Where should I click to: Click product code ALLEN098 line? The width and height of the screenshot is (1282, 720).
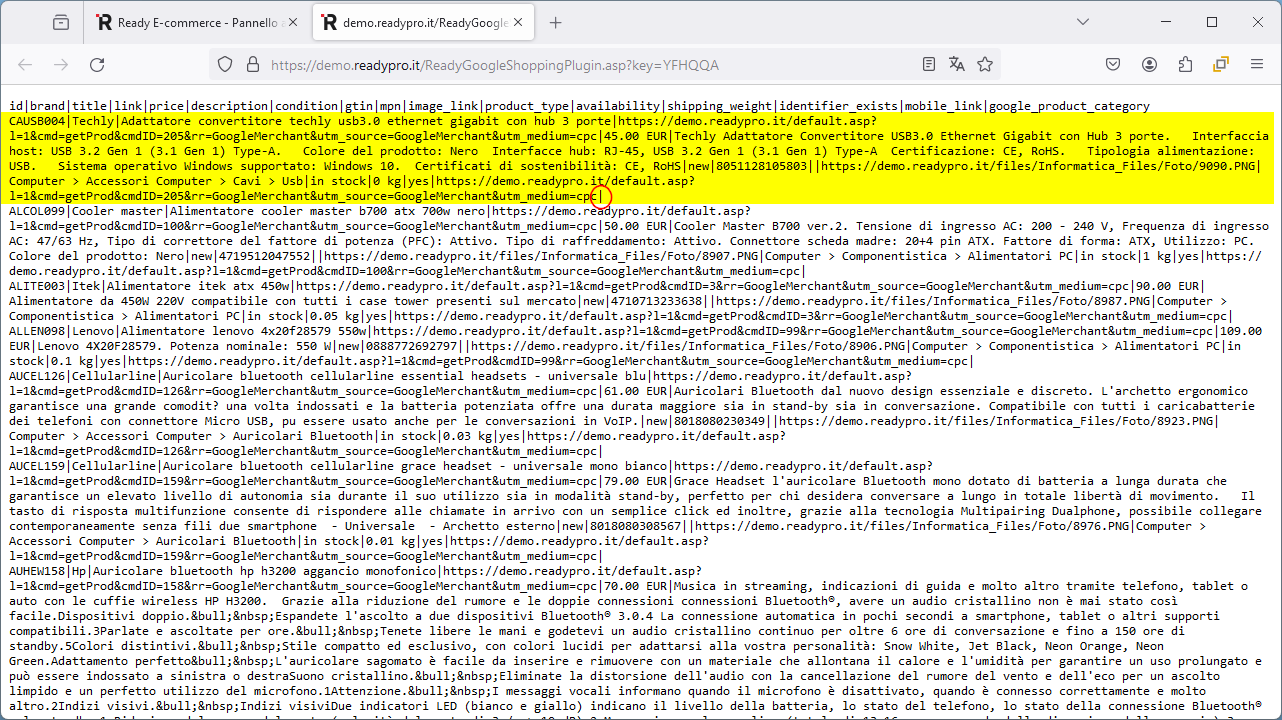pyautogui.click(x=39, y=331)
